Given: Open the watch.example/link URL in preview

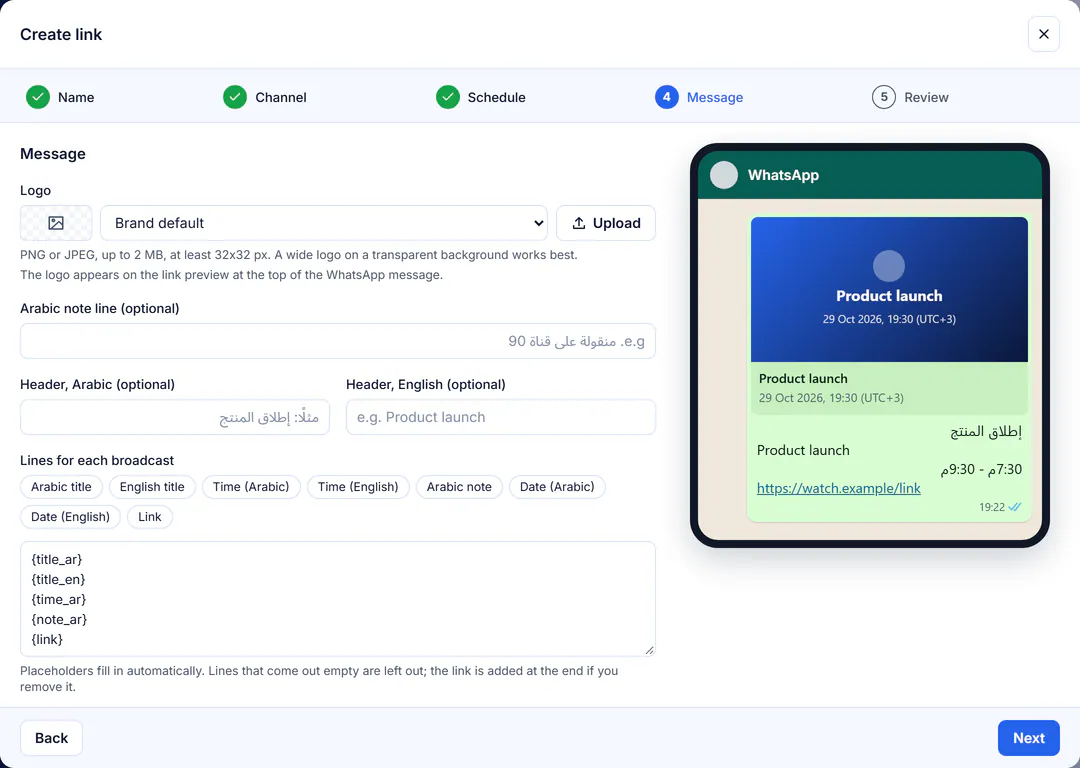Looking at the screenshot, I should tap(838, 488).
